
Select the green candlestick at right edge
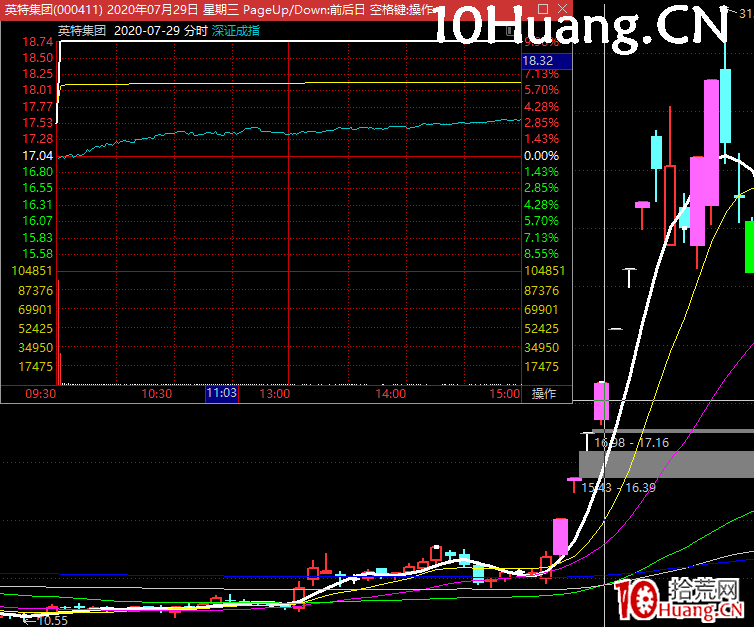click(x=749, y=246)
